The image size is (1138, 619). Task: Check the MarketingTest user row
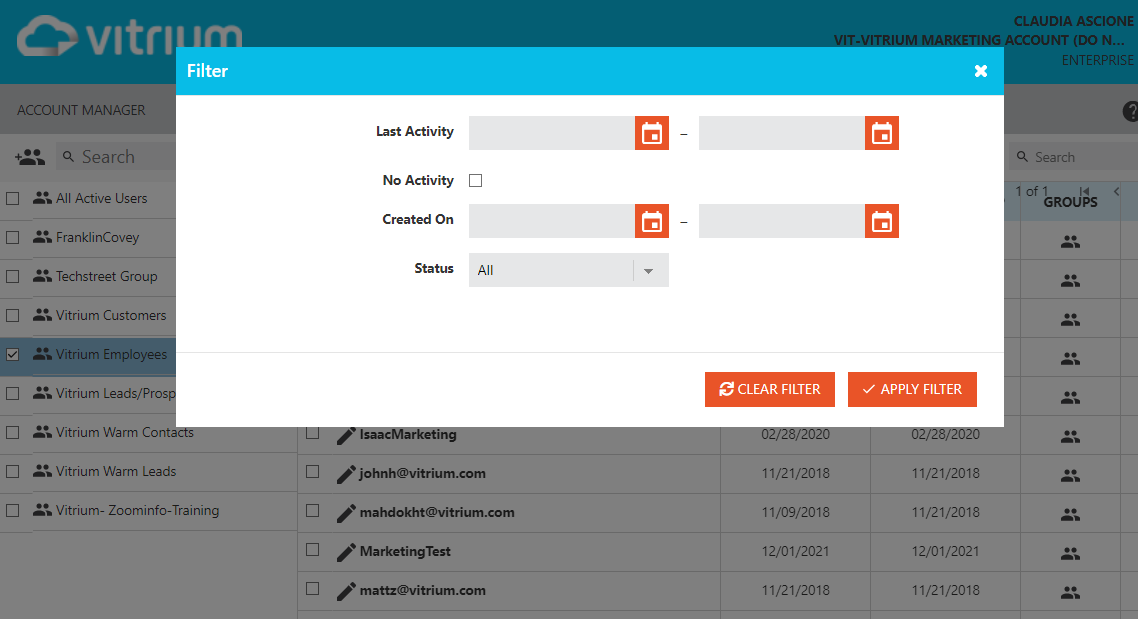click(x=313, y=549)
